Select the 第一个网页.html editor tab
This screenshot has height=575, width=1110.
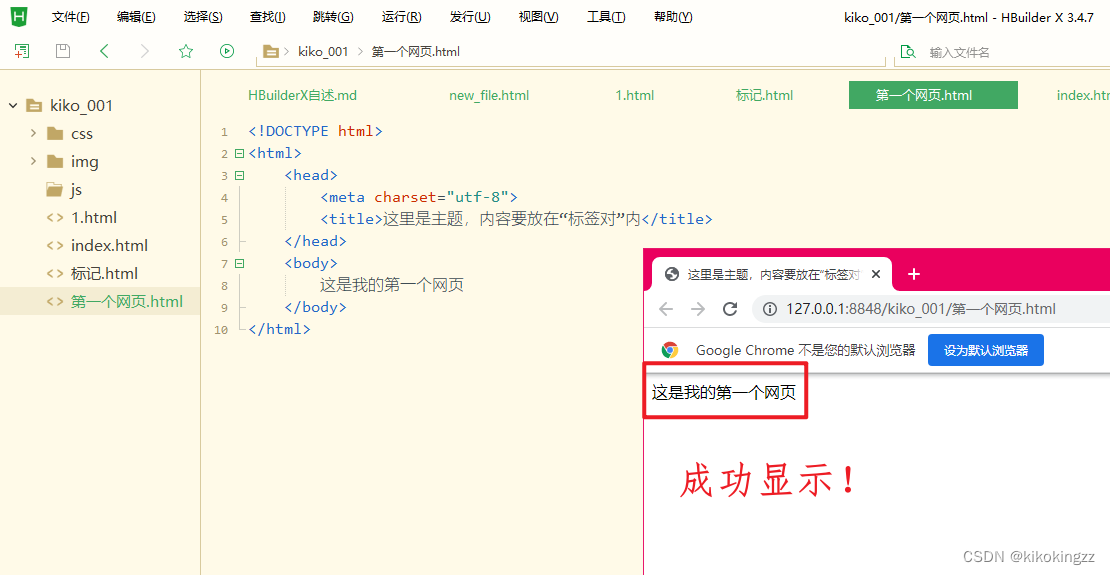point(933,95)
